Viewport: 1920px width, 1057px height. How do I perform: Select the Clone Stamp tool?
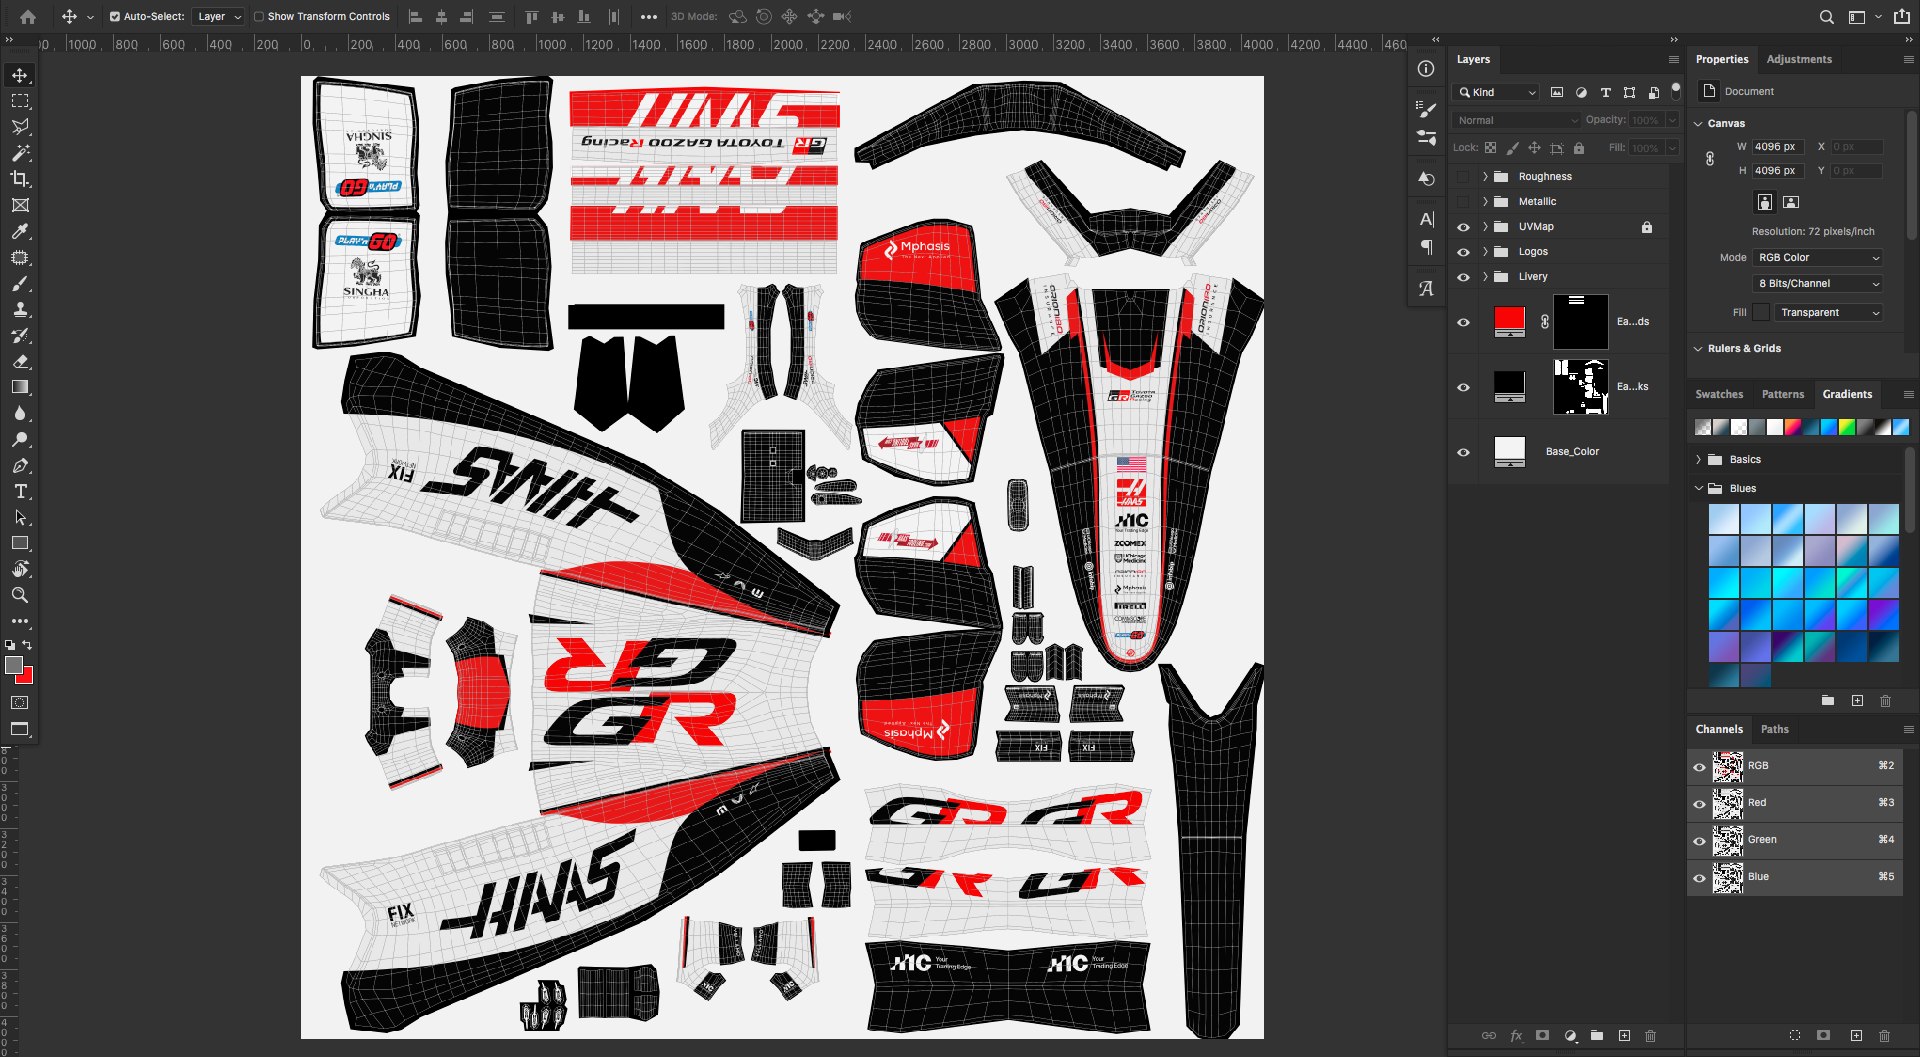[x=20, y=310]
